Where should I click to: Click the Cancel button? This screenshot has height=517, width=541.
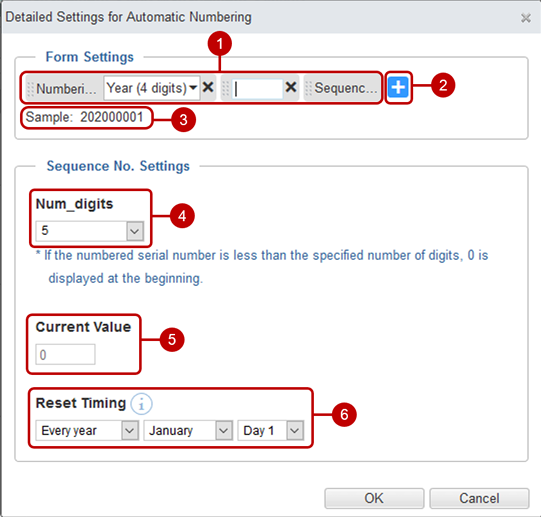click(x=479, y=498)
